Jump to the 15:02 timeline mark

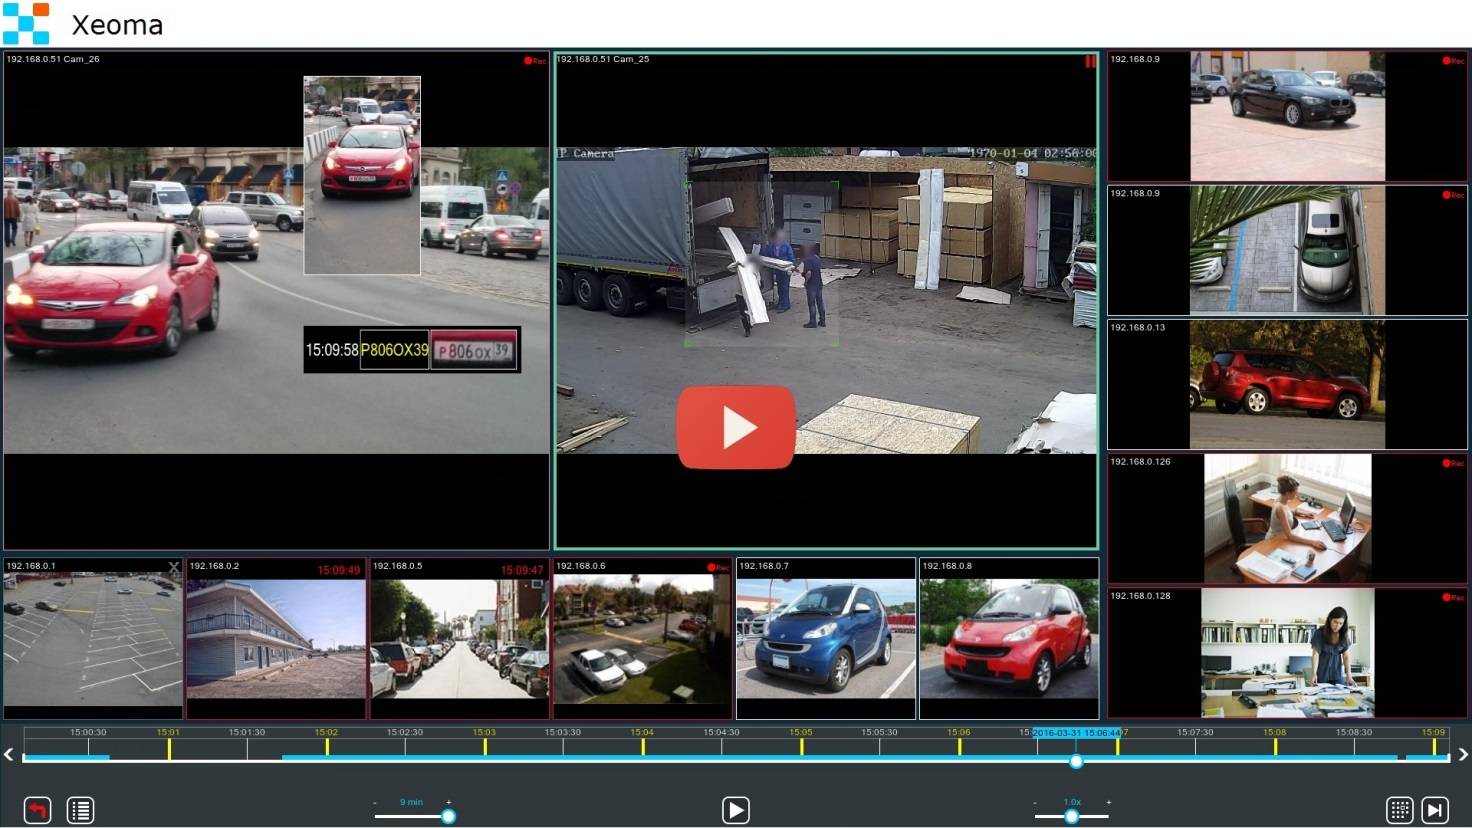coord(327,746)
